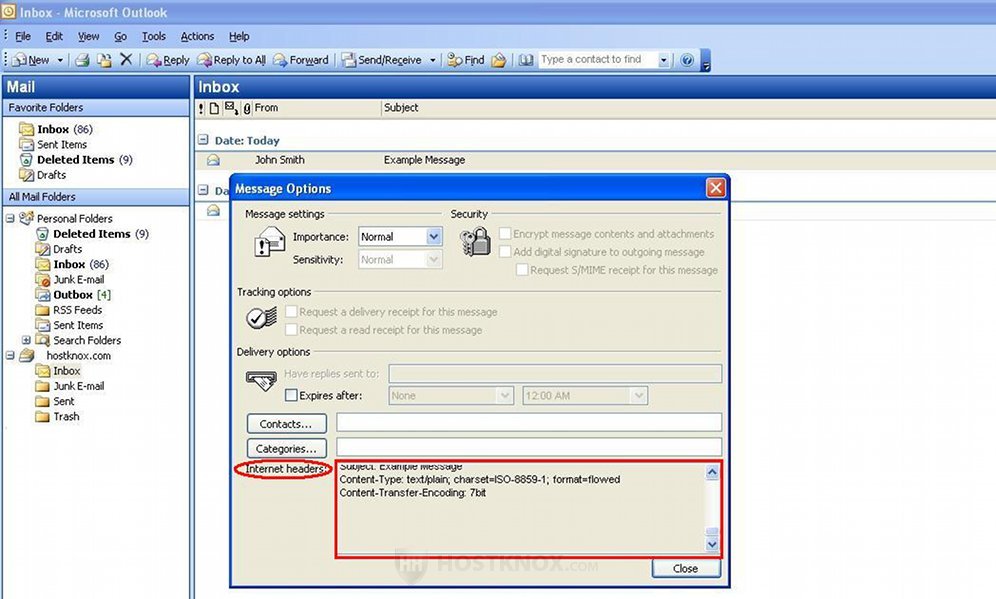Click the Have replies sent to field

555,374
